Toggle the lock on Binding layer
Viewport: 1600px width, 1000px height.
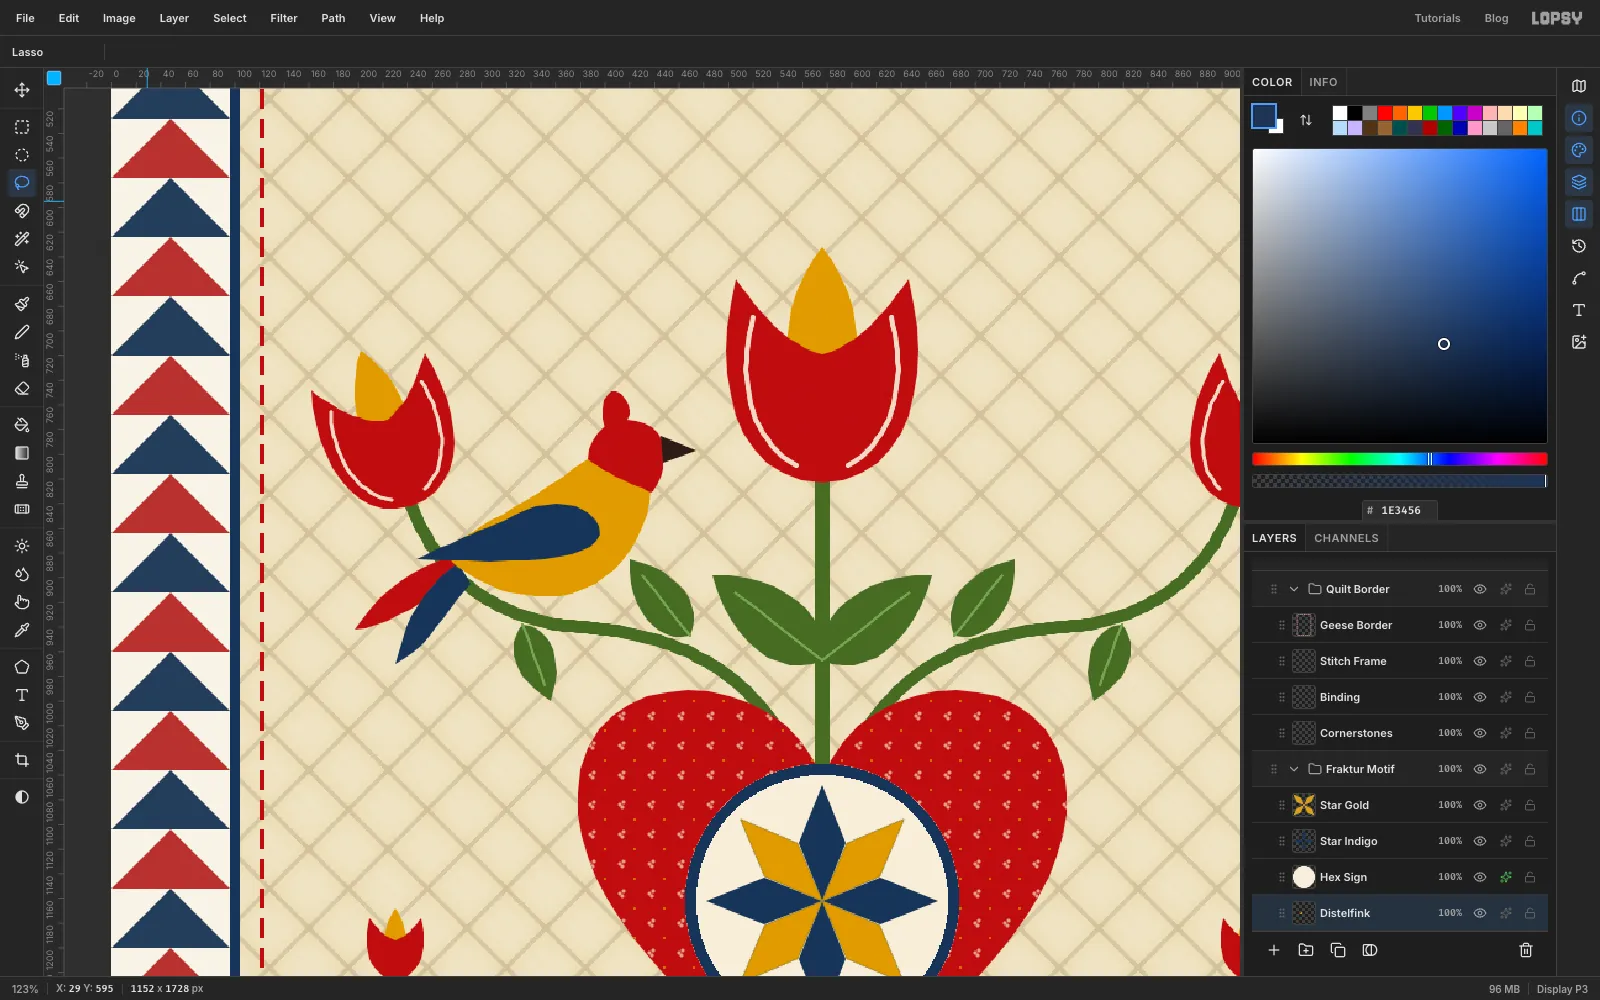click(1530, 697)
